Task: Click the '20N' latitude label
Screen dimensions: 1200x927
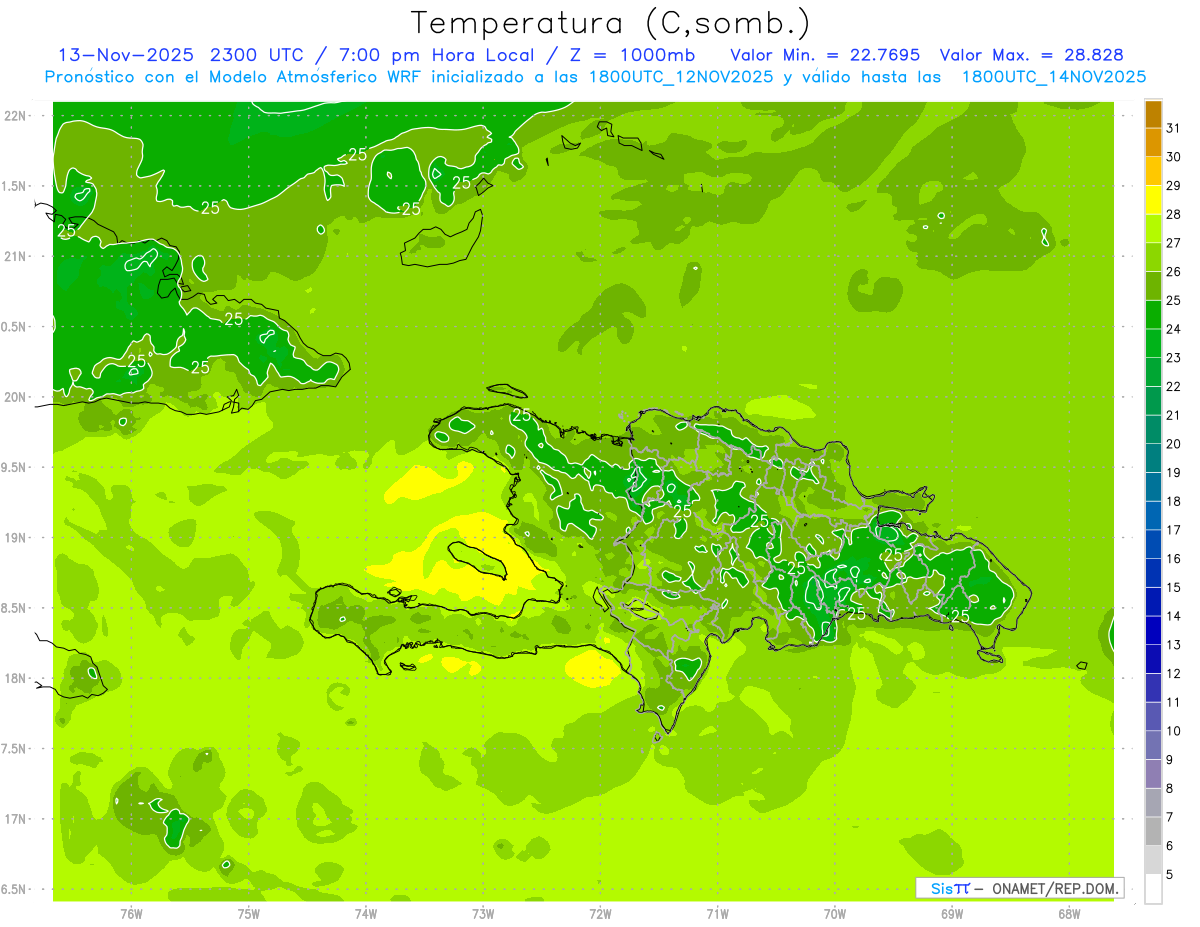Action: pos(16,397)
